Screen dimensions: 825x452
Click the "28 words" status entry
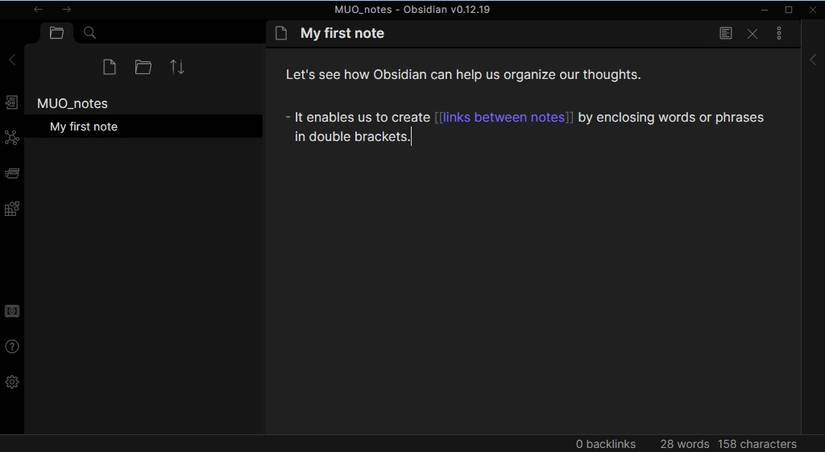pyautogui.click(x=685, y=444)
